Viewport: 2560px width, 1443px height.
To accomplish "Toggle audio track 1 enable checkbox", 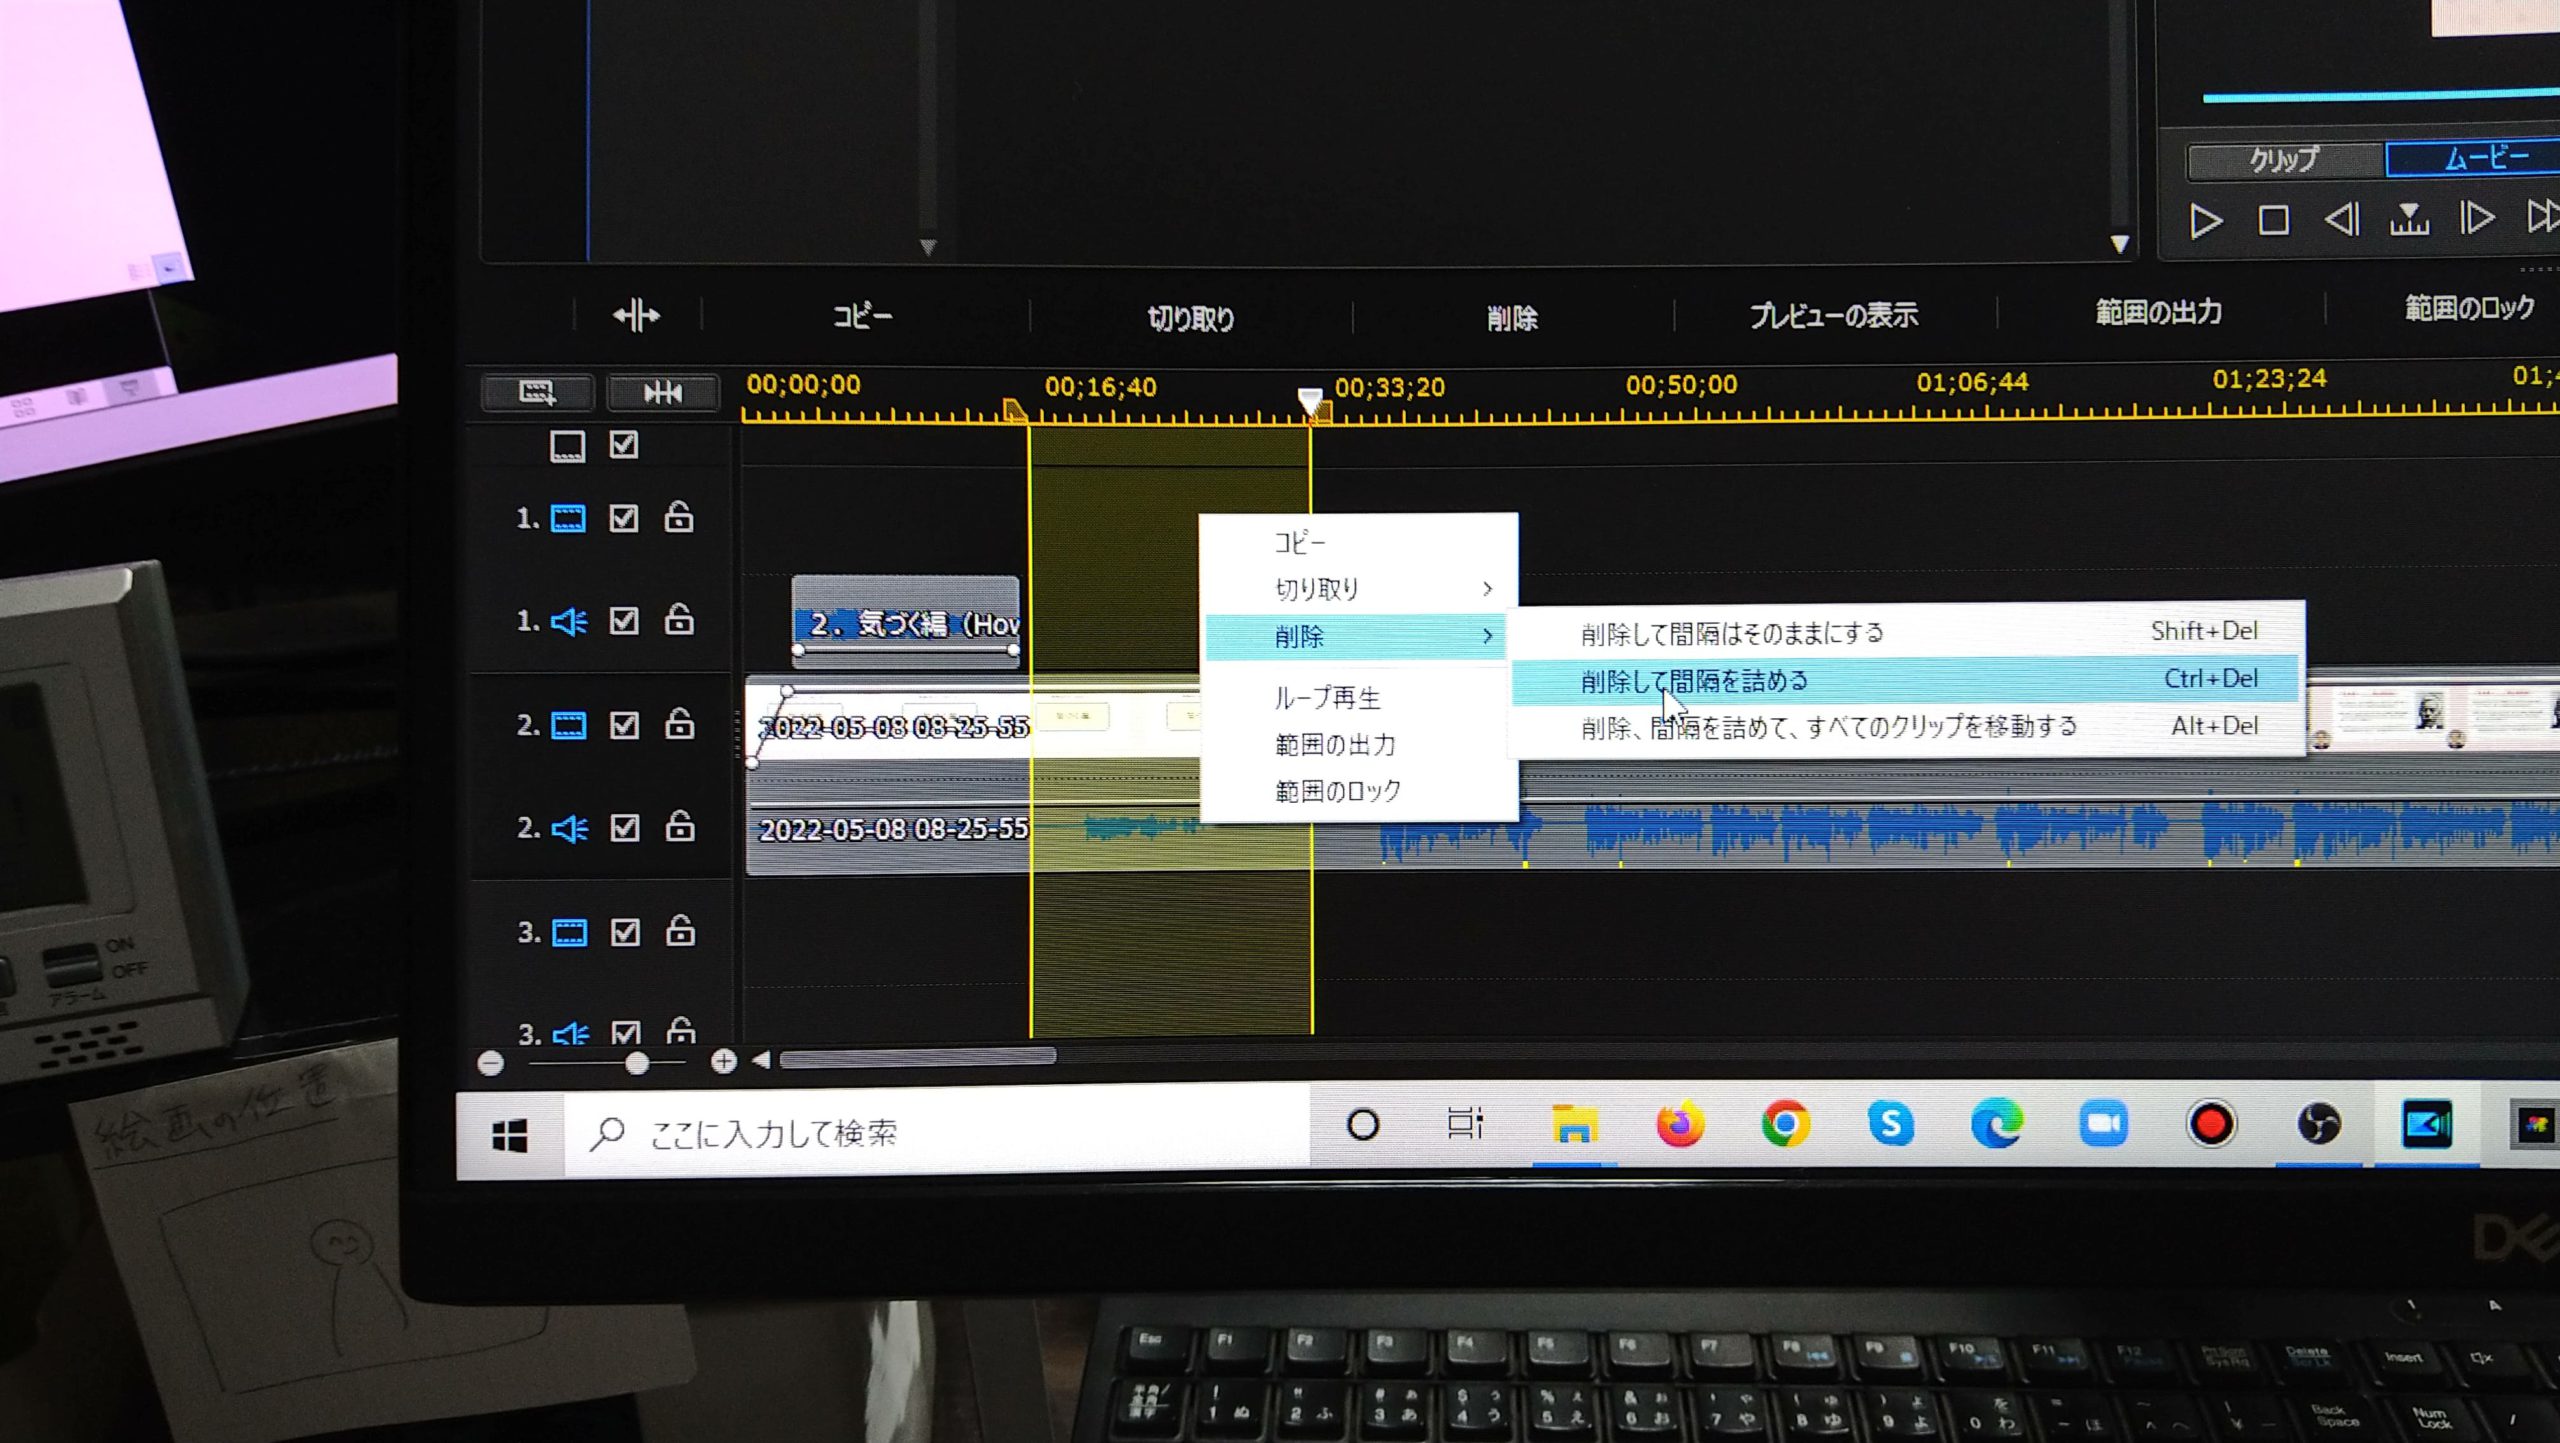I will pos(624,621).
